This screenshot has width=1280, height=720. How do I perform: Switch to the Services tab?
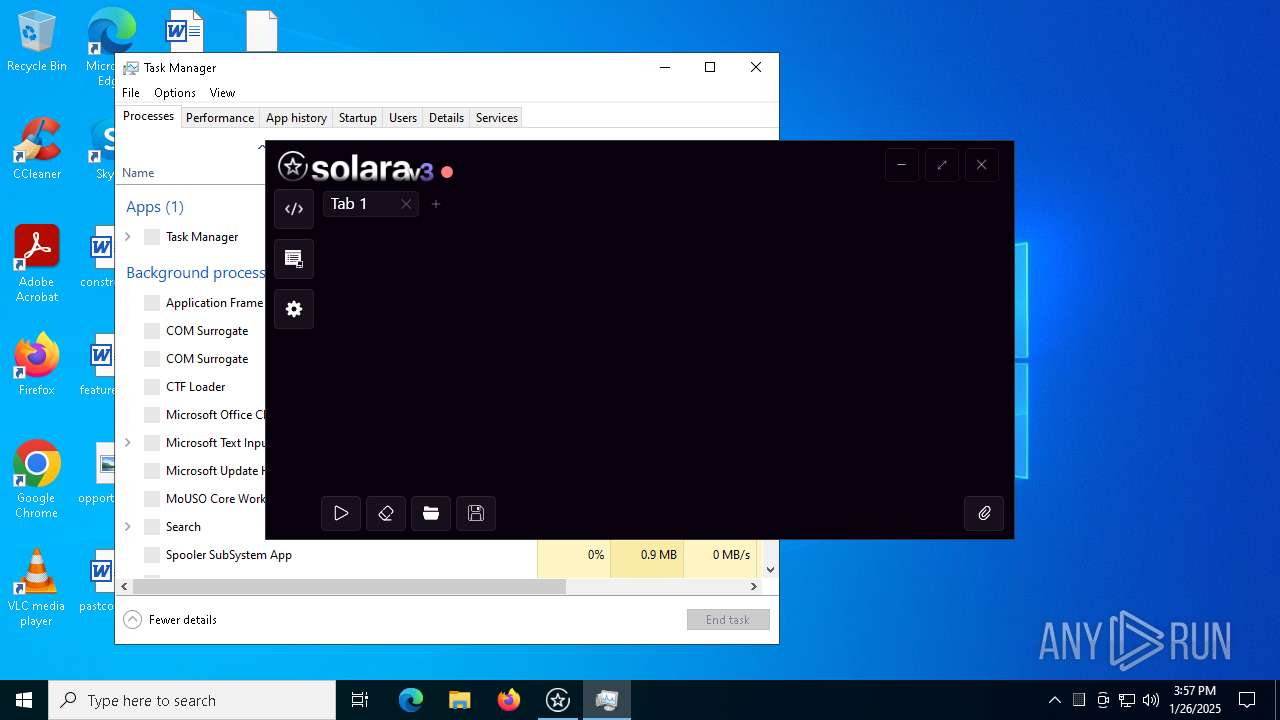pos(497,117)
